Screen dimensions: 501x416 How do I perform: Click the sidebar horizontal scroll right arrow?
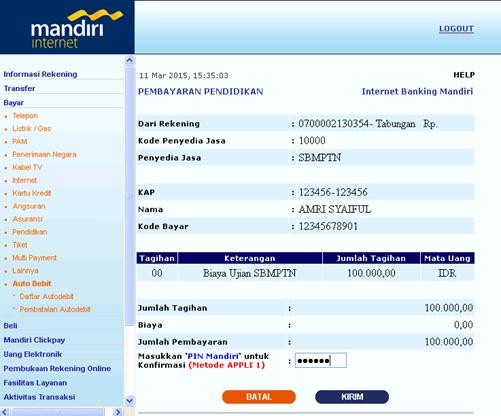(117, 412)
